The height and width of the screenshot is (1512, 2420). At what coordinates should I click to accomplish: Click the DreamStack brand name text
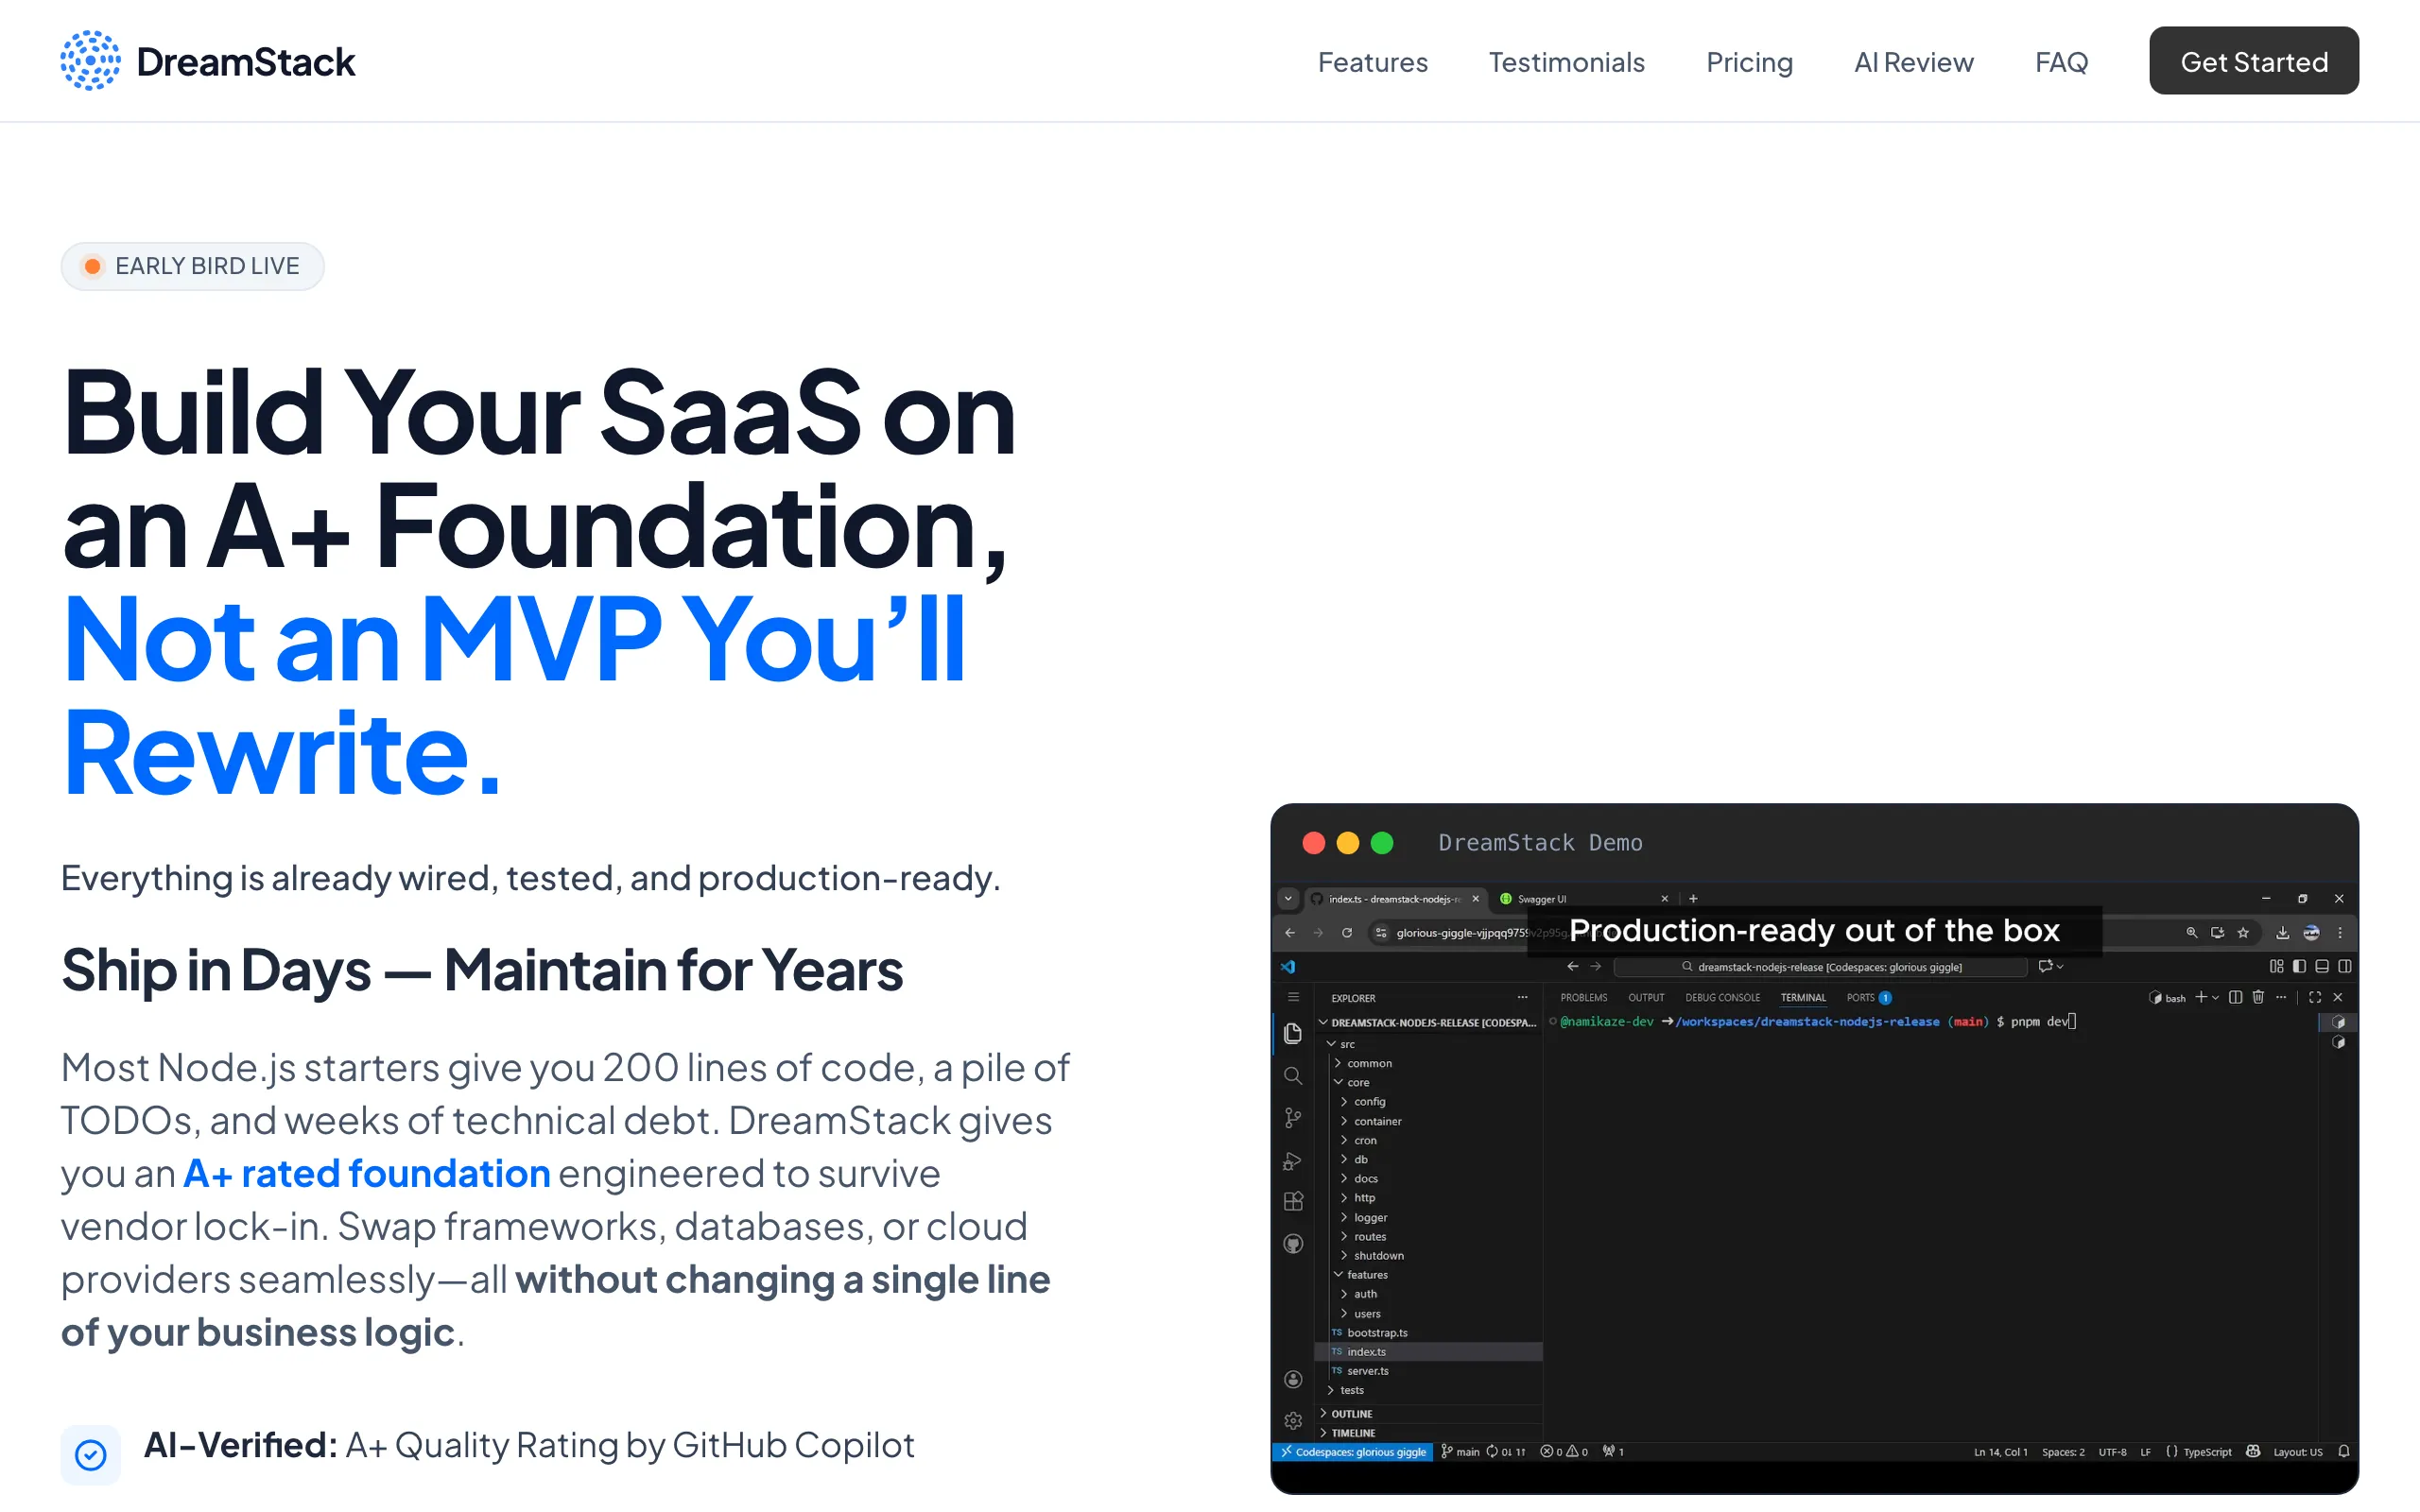(245, 62)
